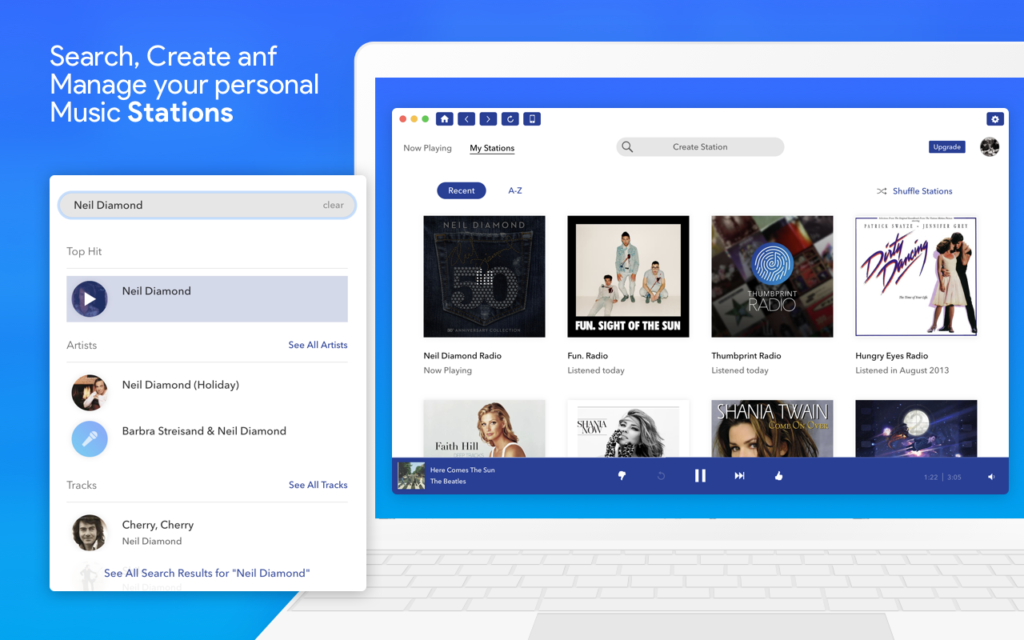The height and width of the screenshot is (640, 1024).
Task: Click the Listened in August 2013 label
Action: coord(902,370)
